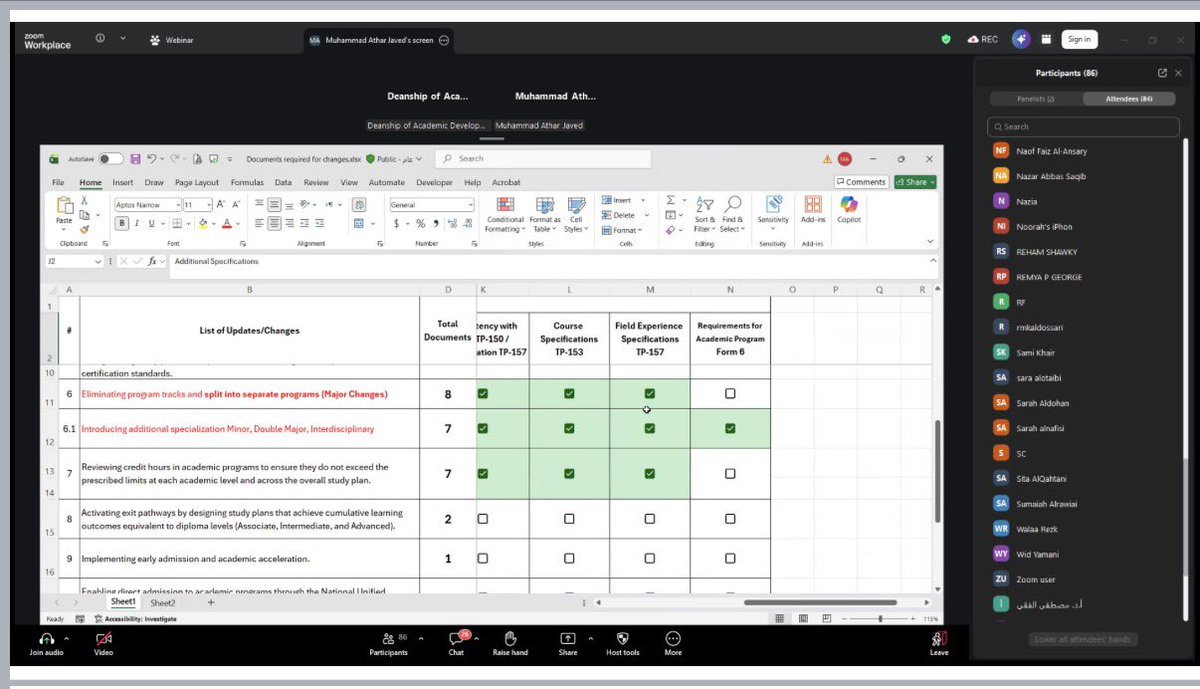Click the Underline icon
The width and height of the screenshot is (1200, 689).
151,223
